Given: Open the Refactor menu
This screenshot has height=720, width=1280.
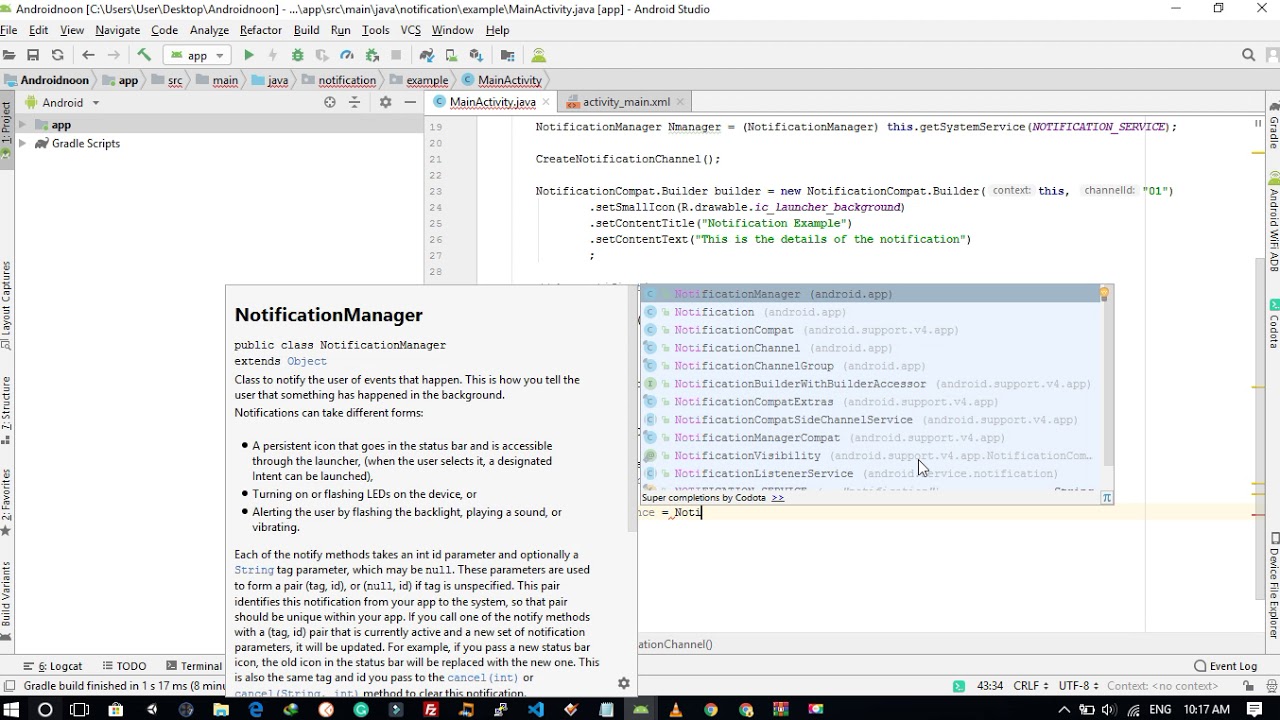Looking at the screenshot, I should [260, 30].
